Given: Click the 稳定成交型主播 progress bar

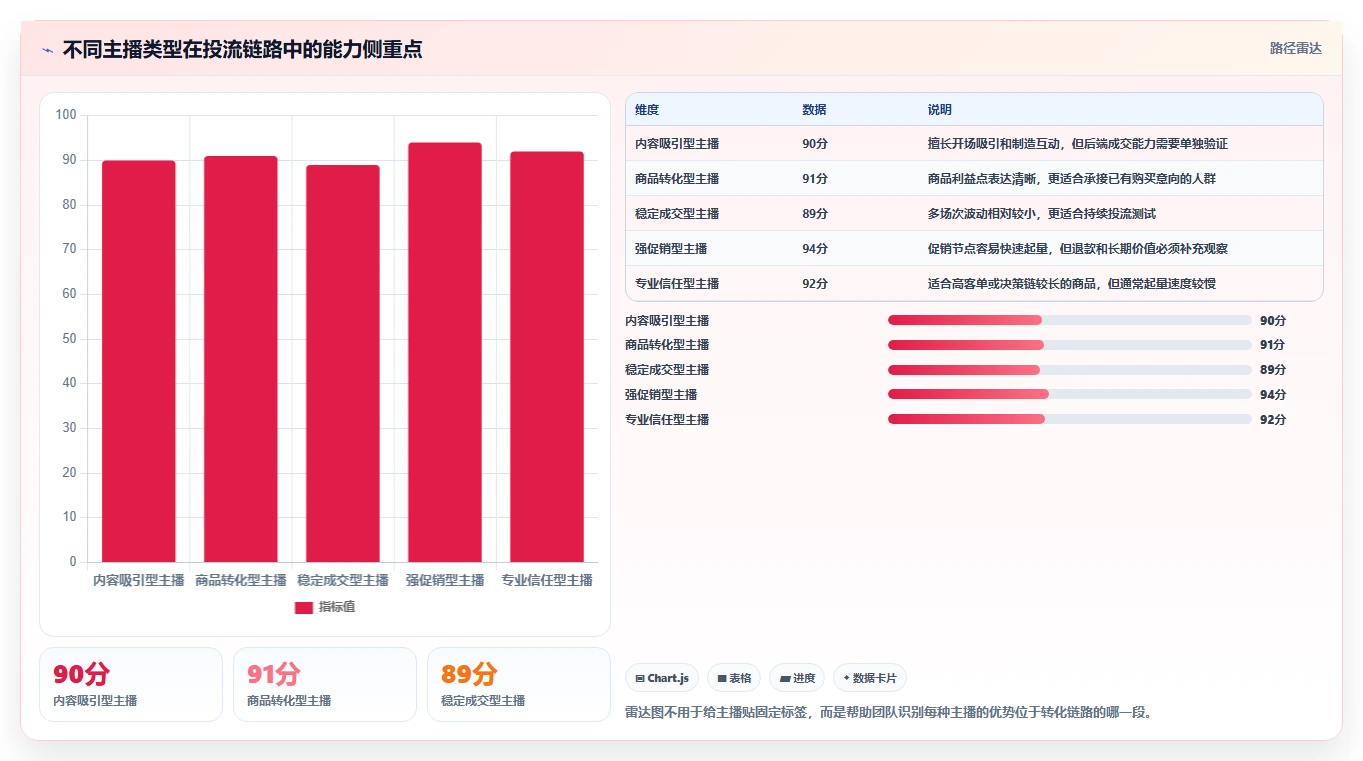Looking at the screenshot, I should [1070, 370].
